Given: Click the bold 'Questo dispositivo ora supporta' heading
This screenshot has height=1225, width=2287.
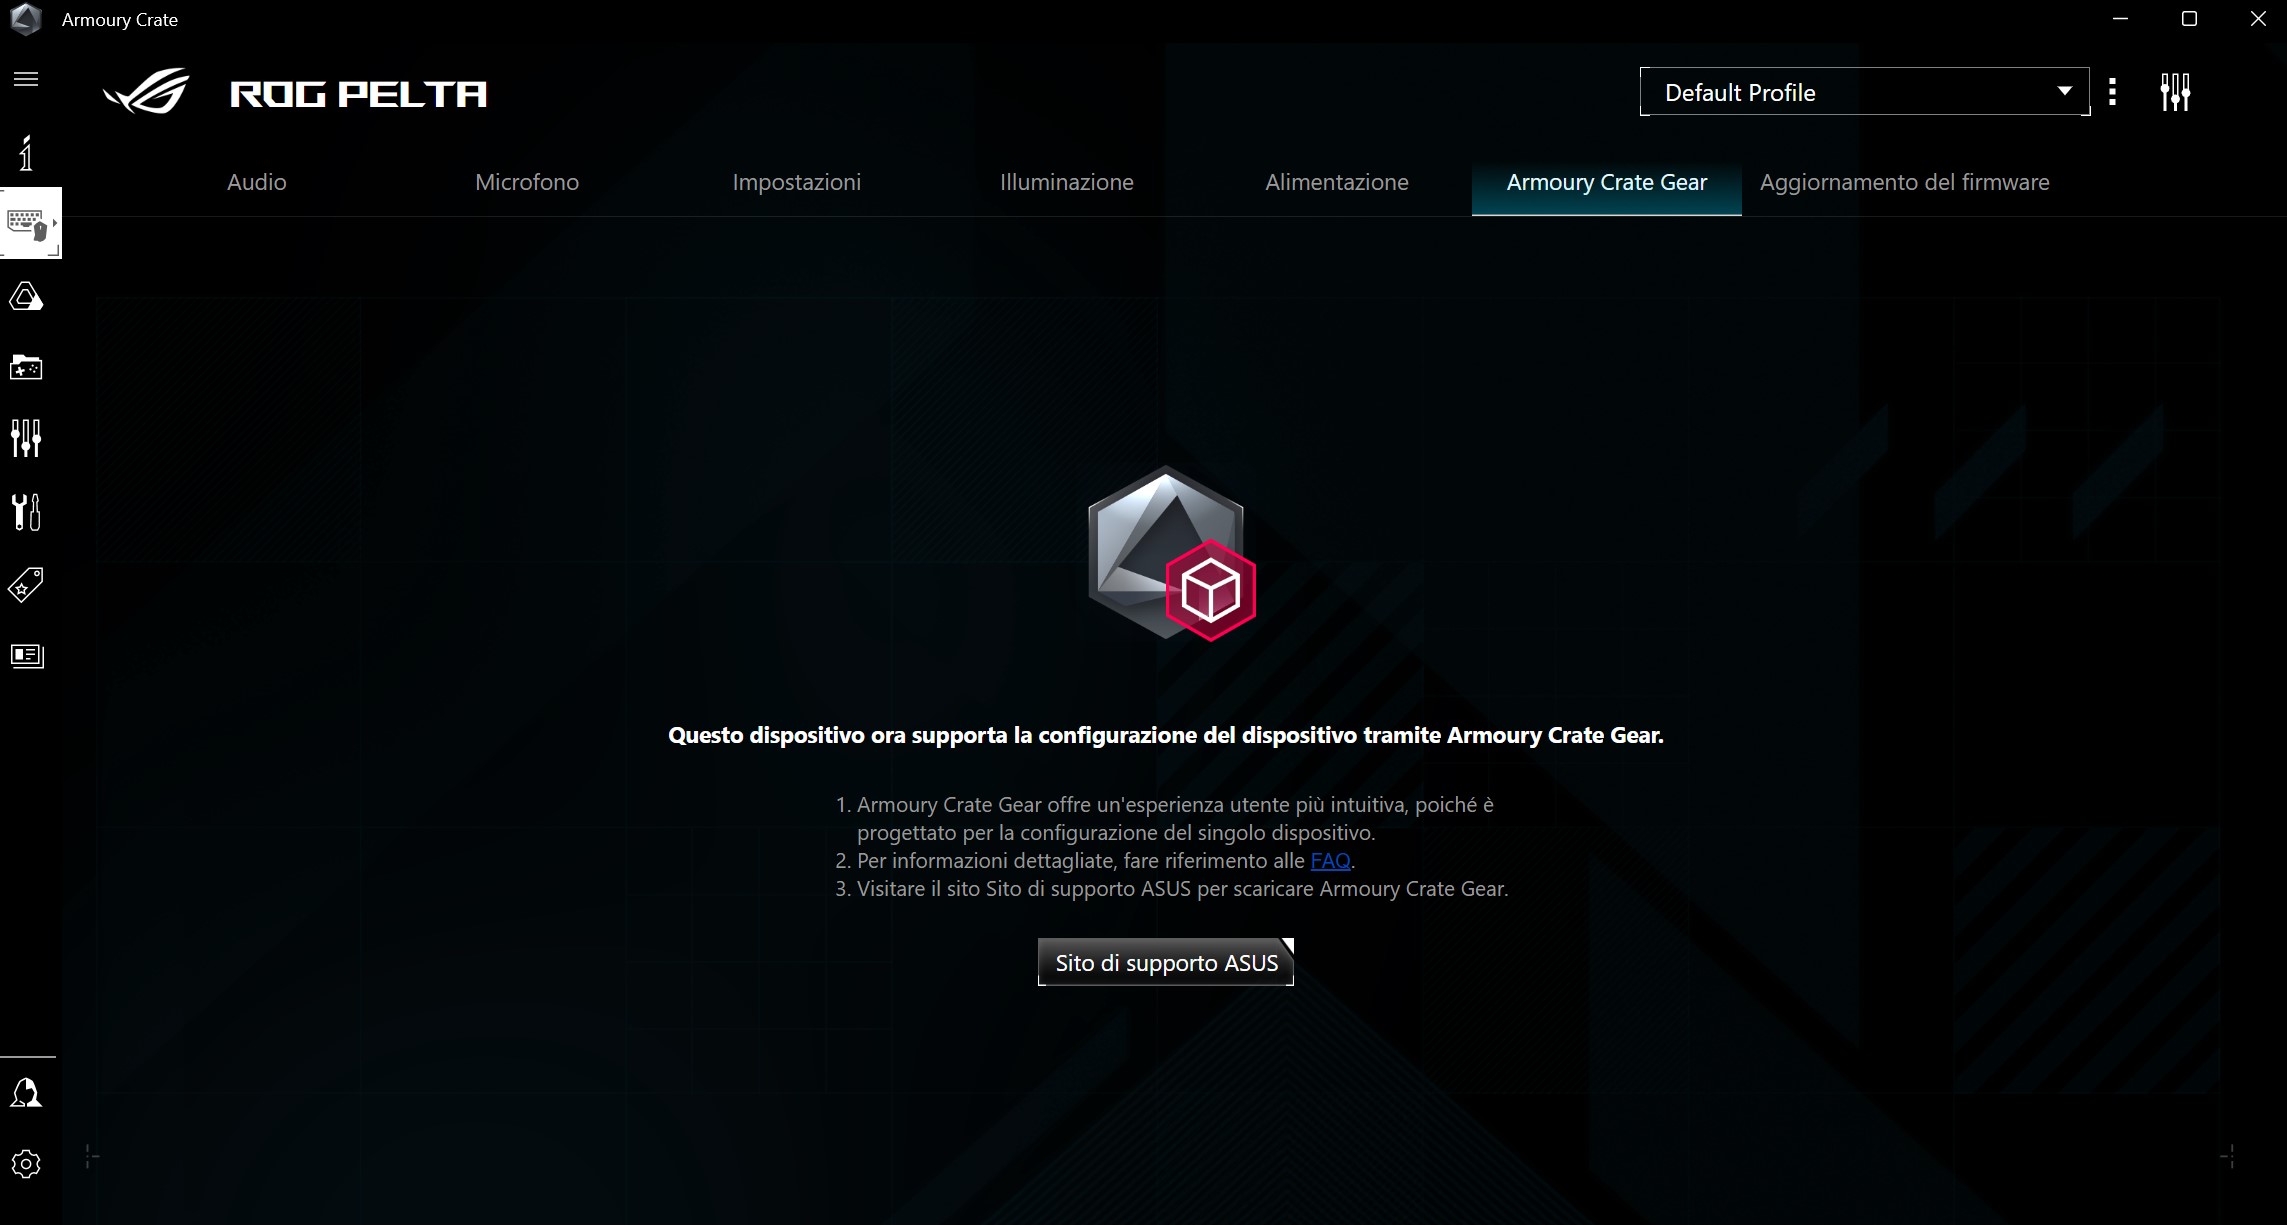Looking at the screenshot, I should 1166,736.
